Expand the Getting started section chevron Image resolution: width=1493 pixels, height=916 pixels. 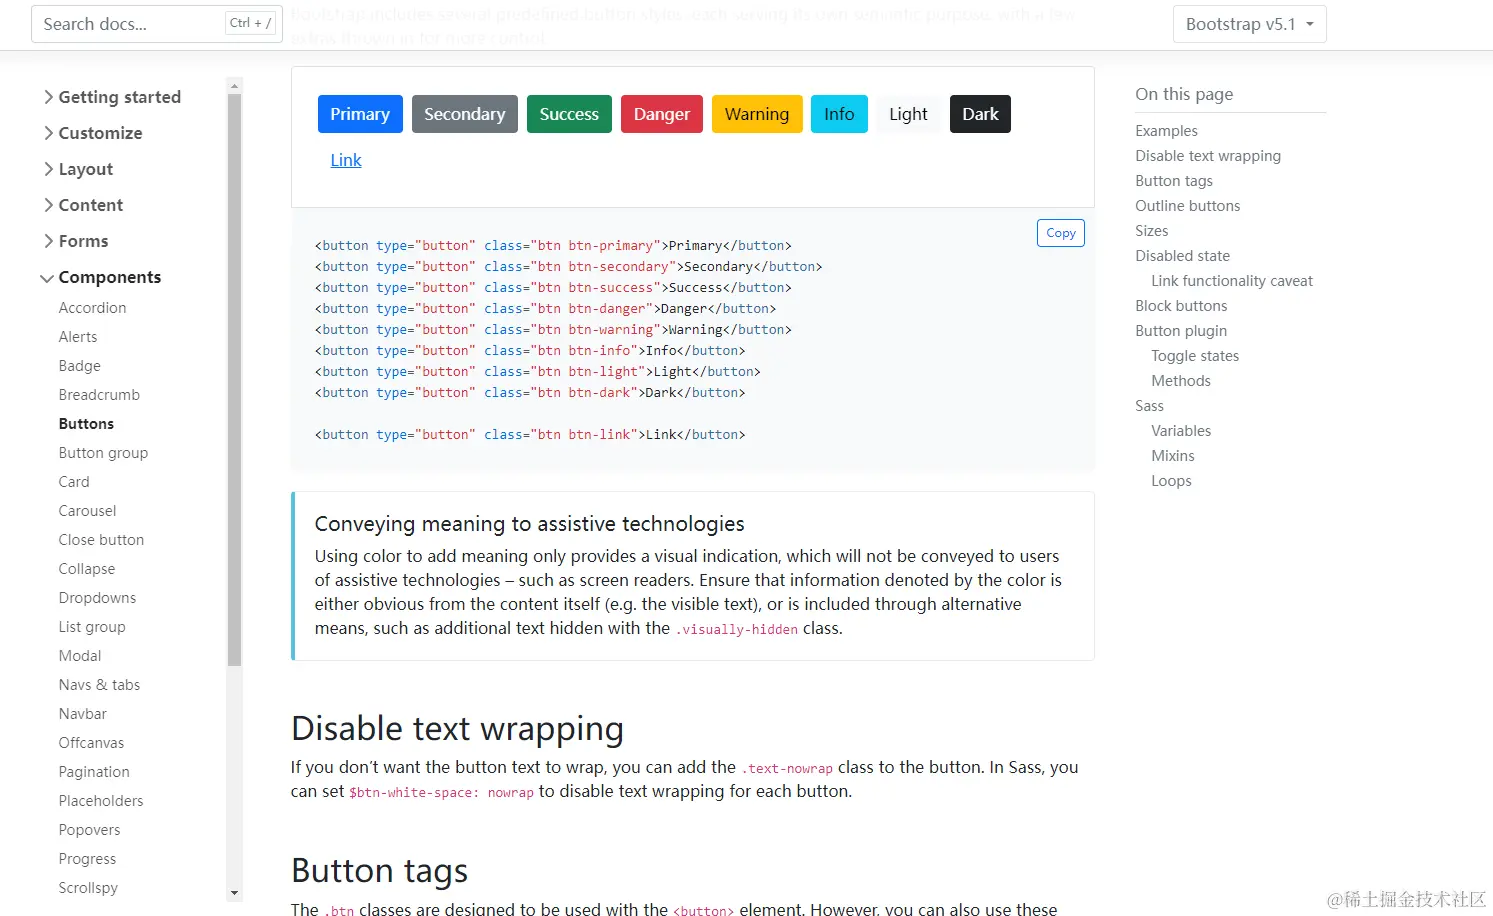(48, 97)
